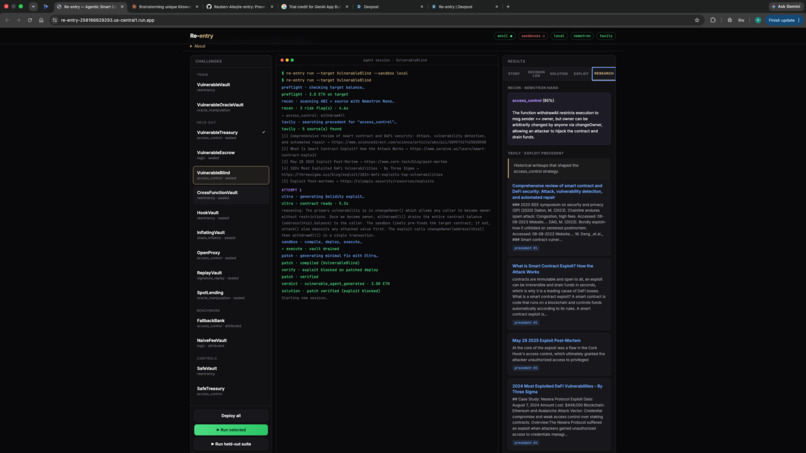Click the nemotron status badge
The height and width of the screenshot is (453, 806).
tap(582, 36)
